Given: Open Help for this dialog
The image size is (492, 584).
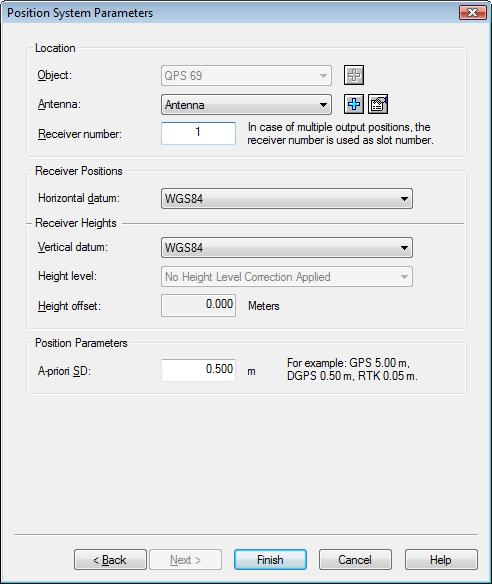Looking at the screenshot, I should (441, 559).
